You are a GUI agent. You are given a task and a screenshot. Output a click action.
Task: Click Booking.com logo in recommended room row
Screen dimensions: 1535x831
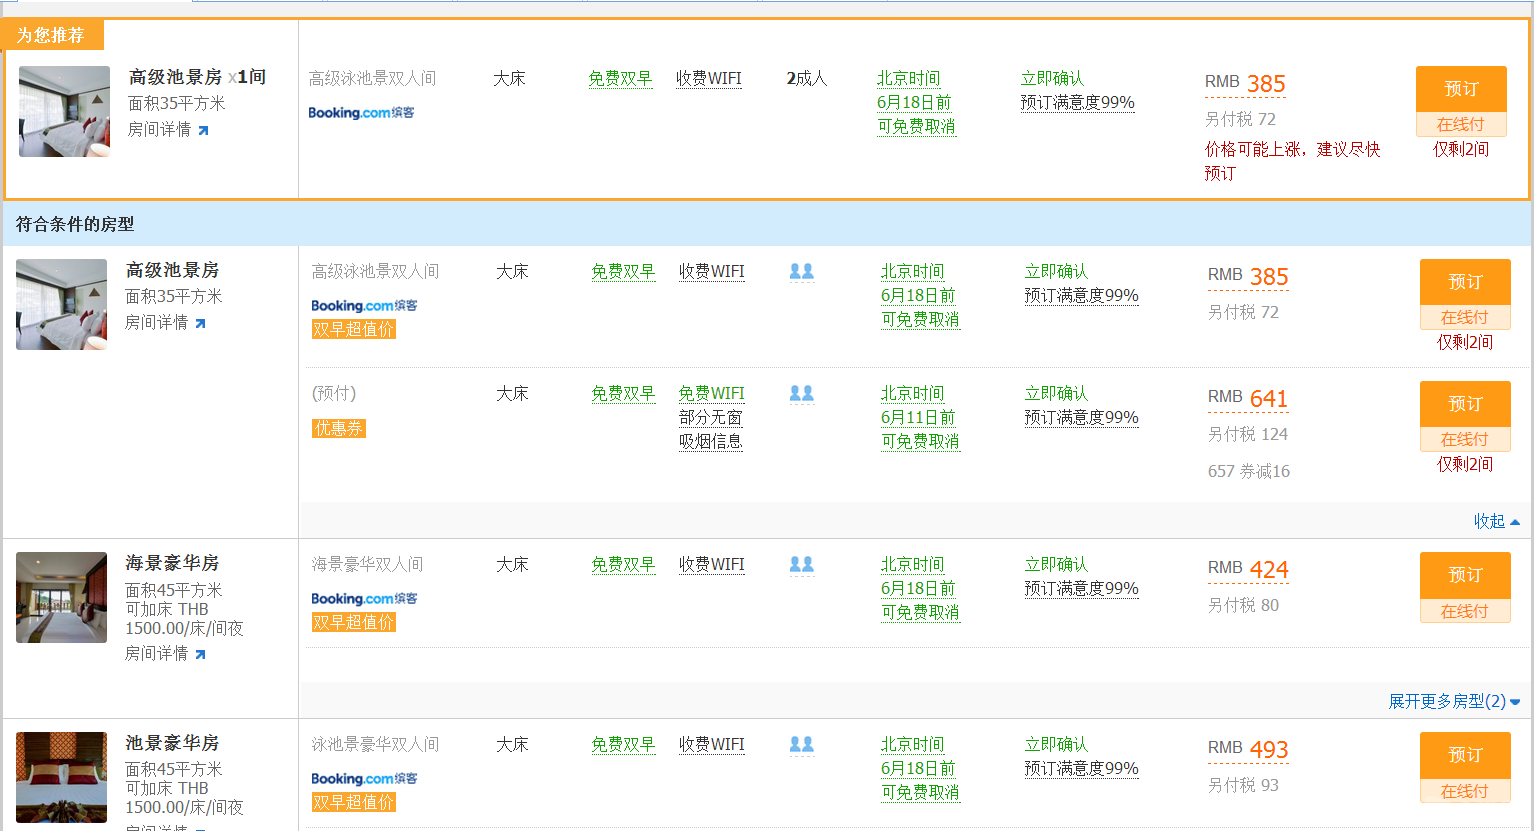pos(361,112)
